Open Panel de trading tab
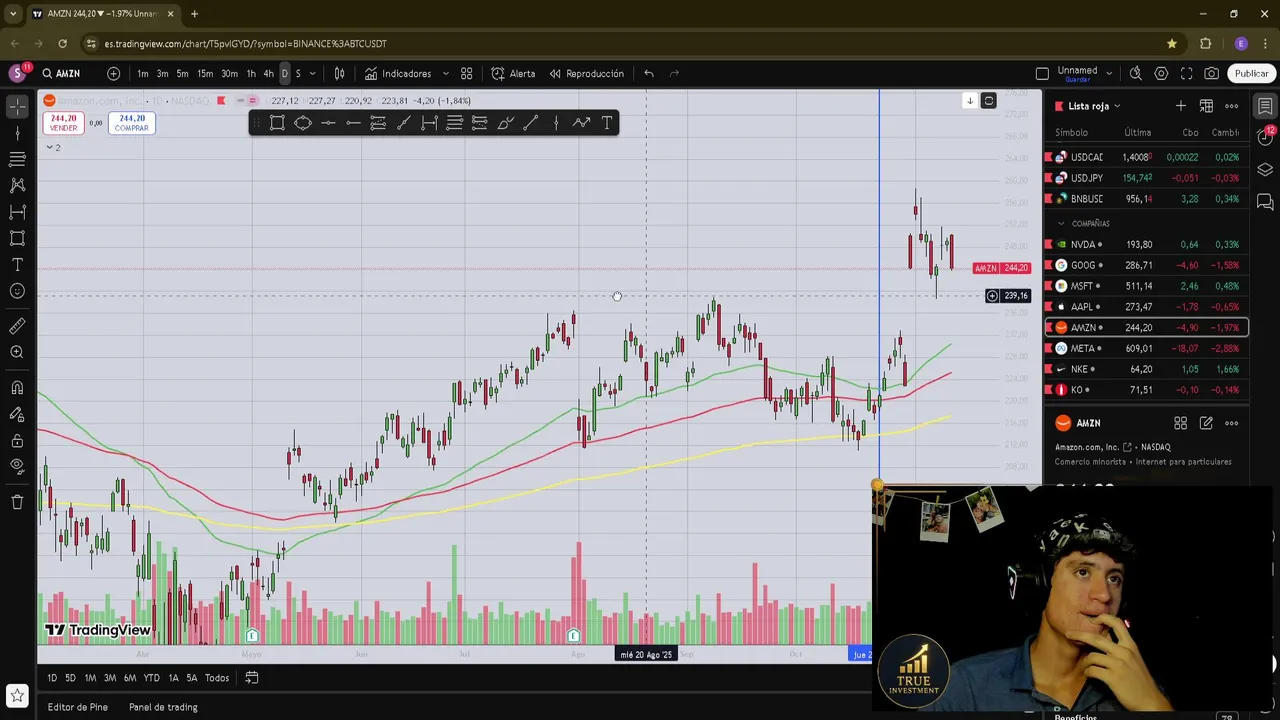1280x720 pixels. pyautogui.click(x=163, y=707)
